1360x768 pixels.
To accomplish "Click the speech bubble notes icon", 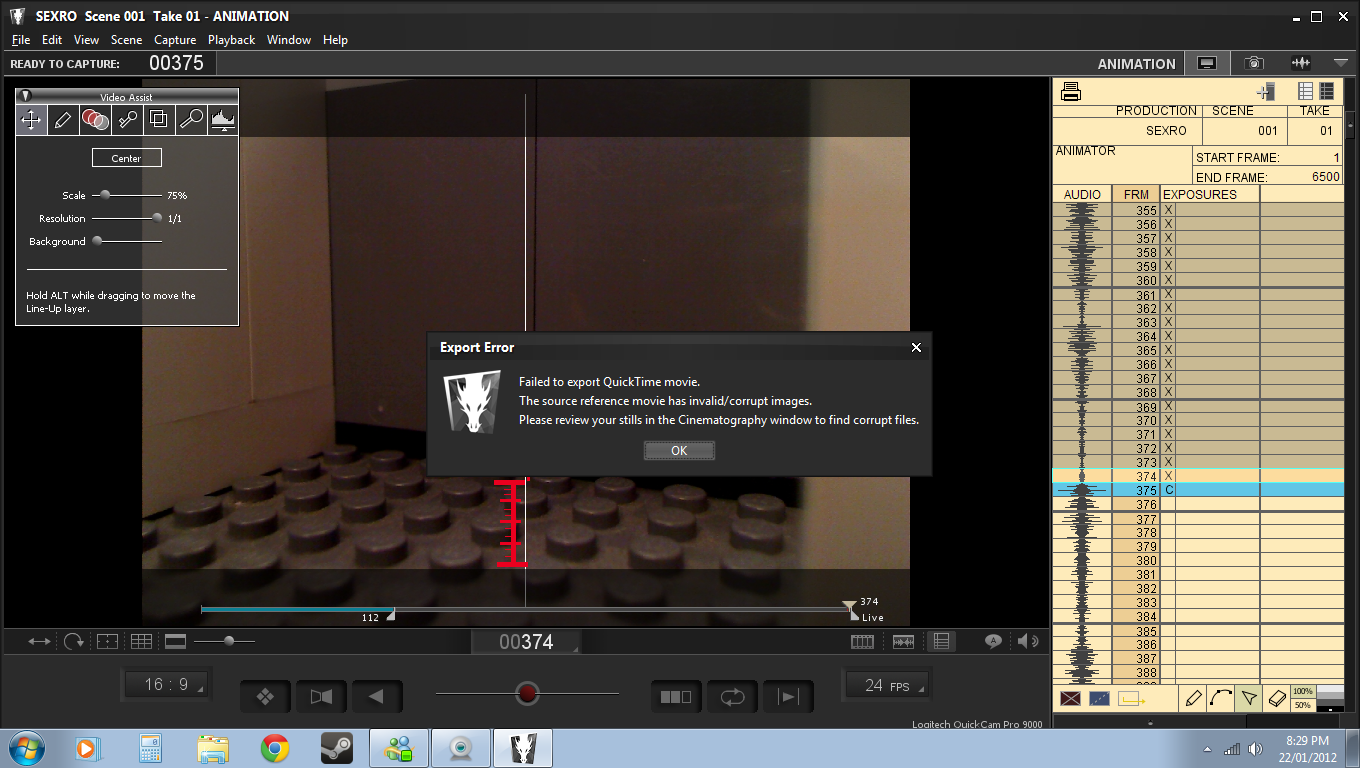I will (x=993, y=641).
